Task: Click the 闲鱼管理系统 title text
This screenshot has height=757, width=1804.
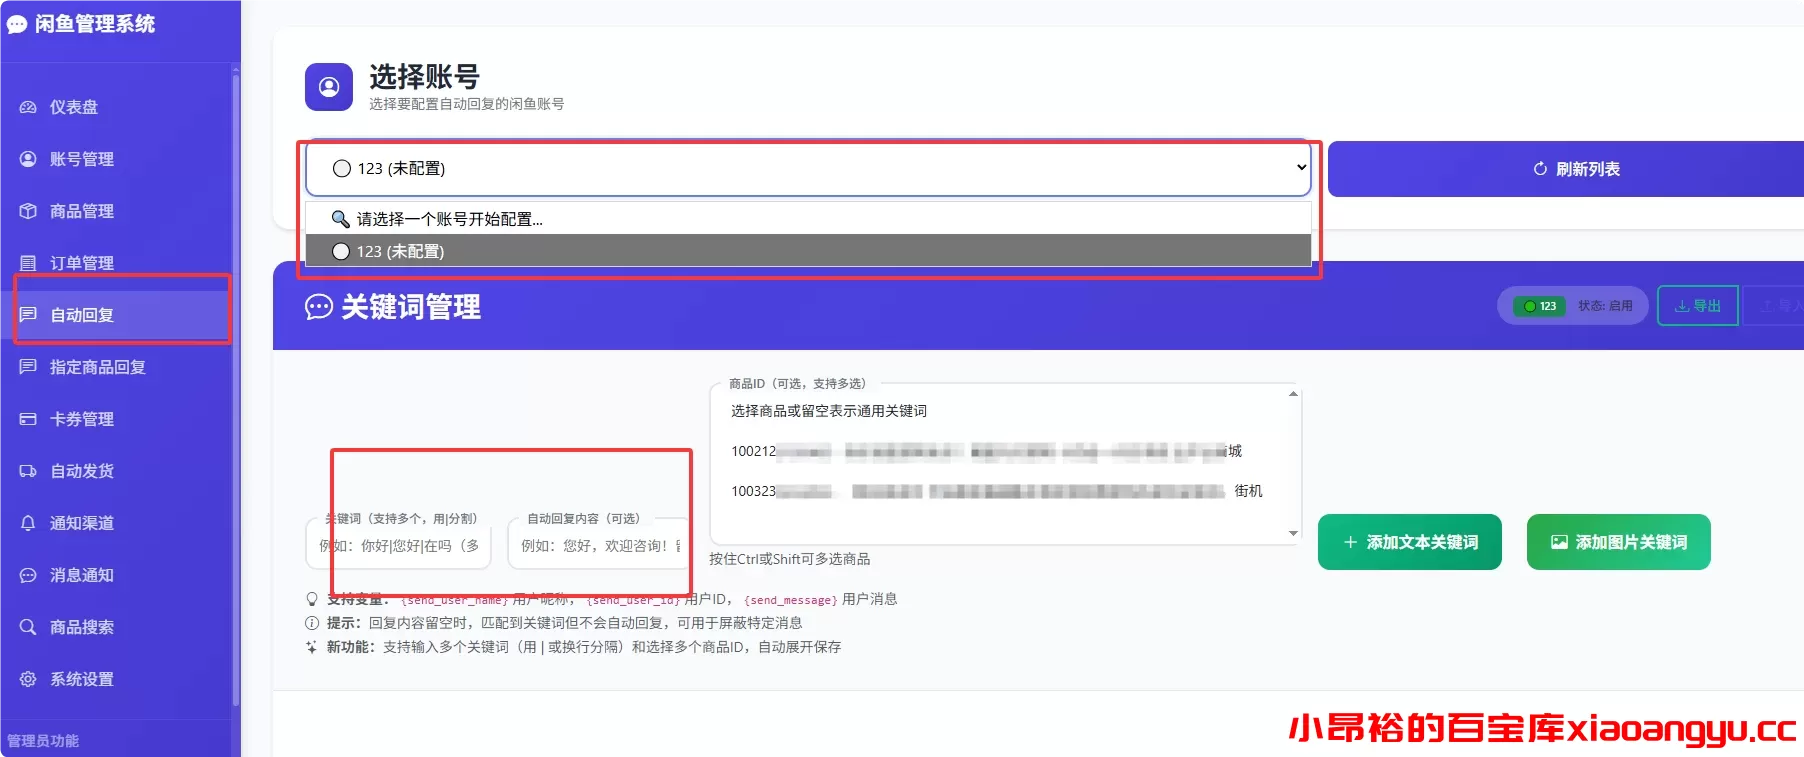Action: (95, 24)
